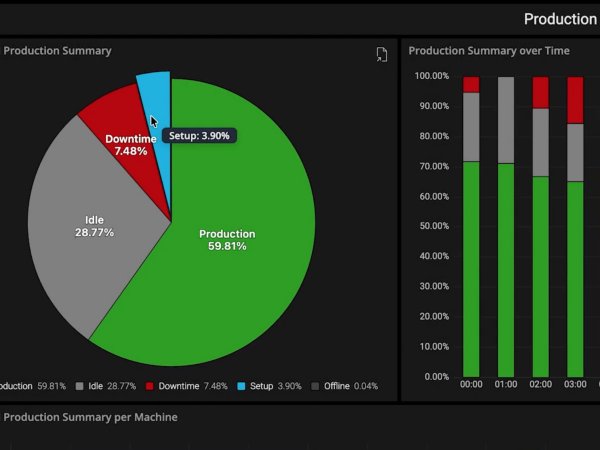Click the gray segment of the 01:00 bar
The image size is (600, 450).
tap(506, 120)
